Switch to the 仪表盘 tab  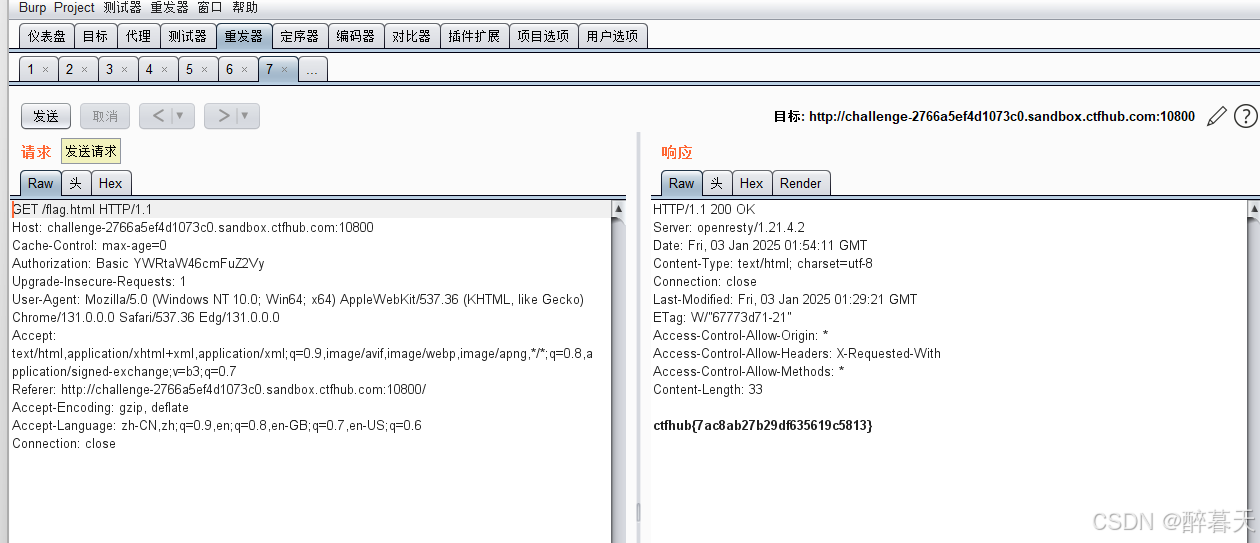coord(47,36)
